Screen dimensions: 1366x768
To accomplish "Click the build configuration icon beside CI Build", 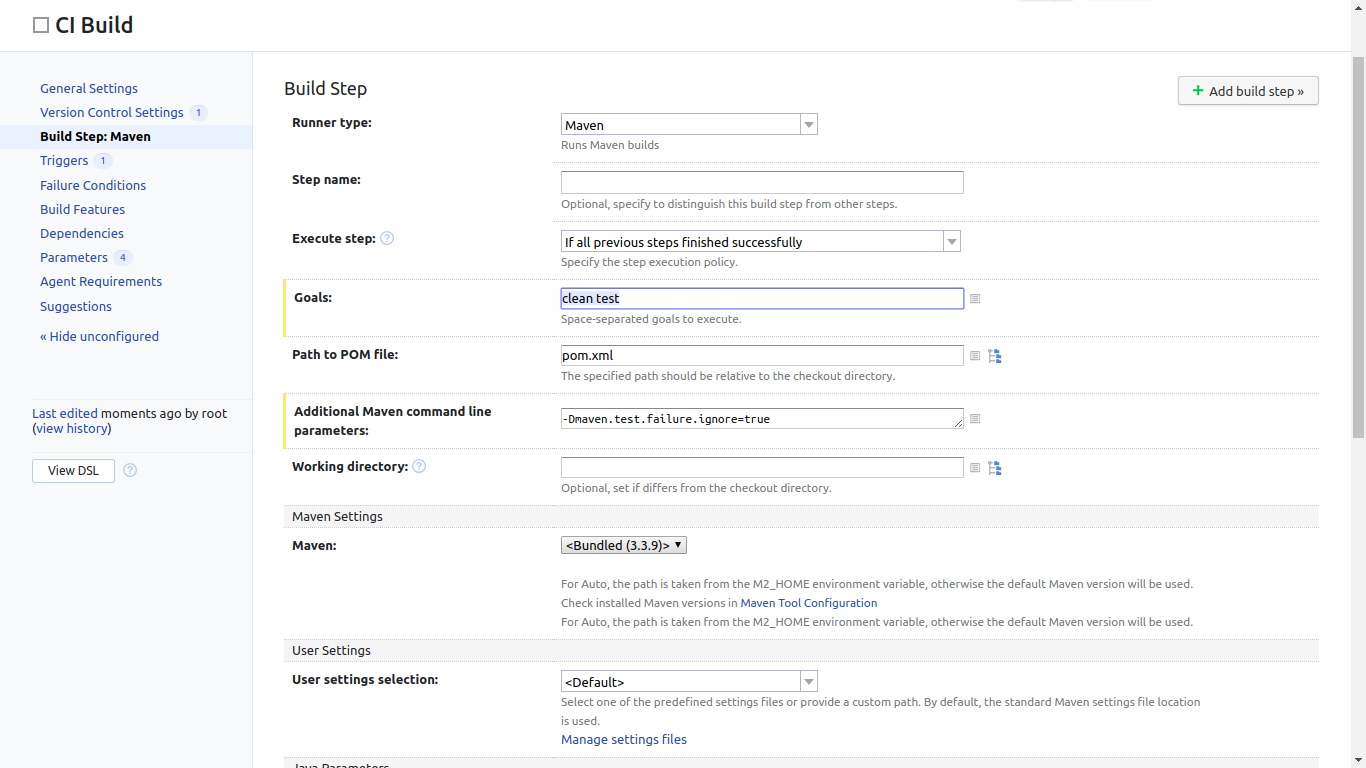I will tap(41, 26).
